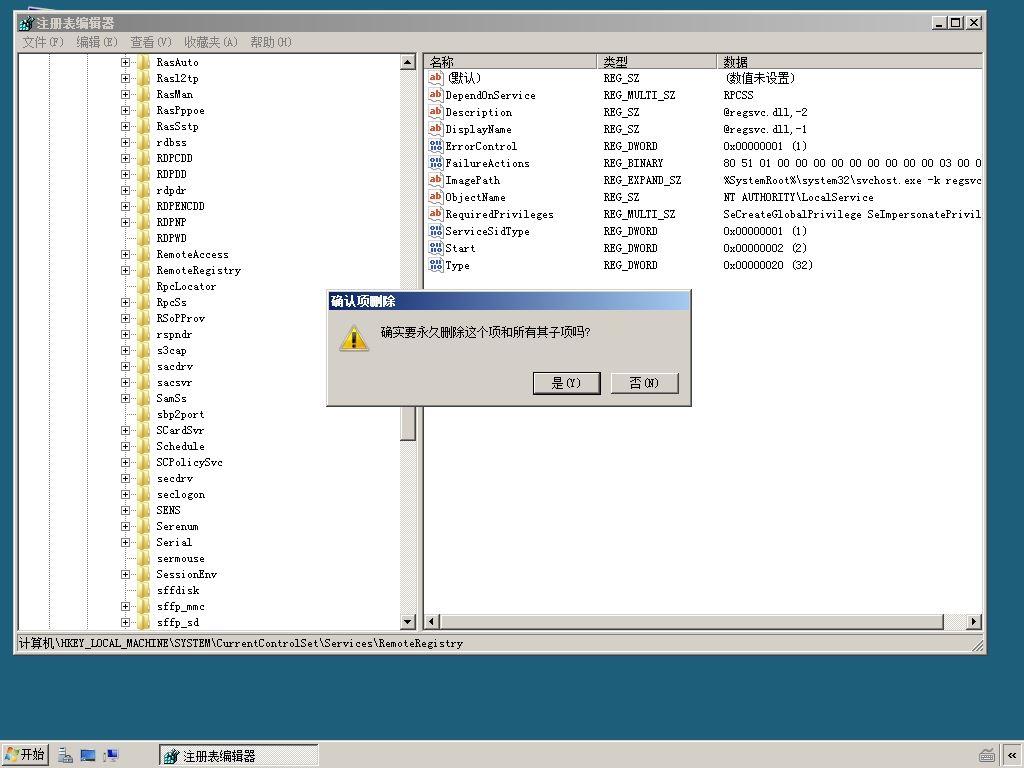This screenshot has height=768, width=1024.
Task: Select the RDPWD tree item
Action: [171, 238]
